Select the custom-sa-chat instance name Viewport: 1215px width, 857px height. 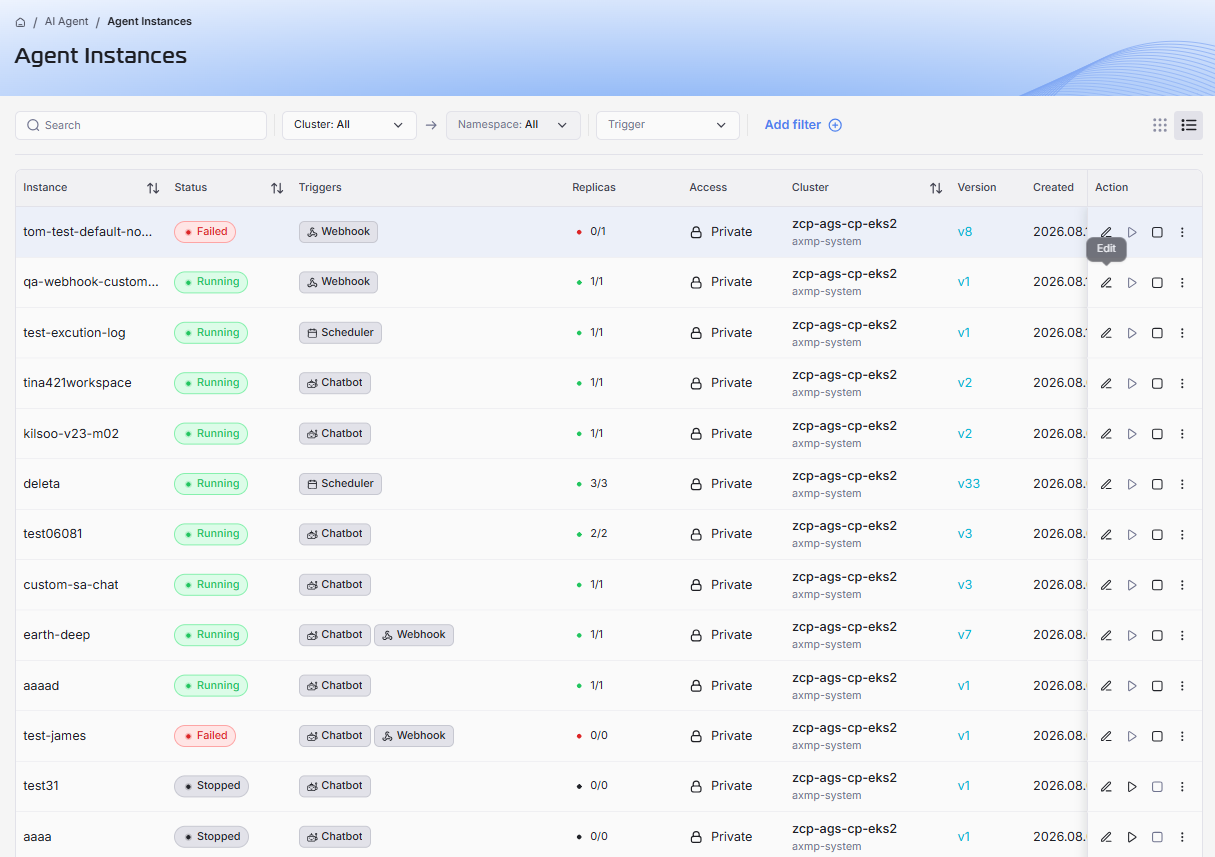71,585
